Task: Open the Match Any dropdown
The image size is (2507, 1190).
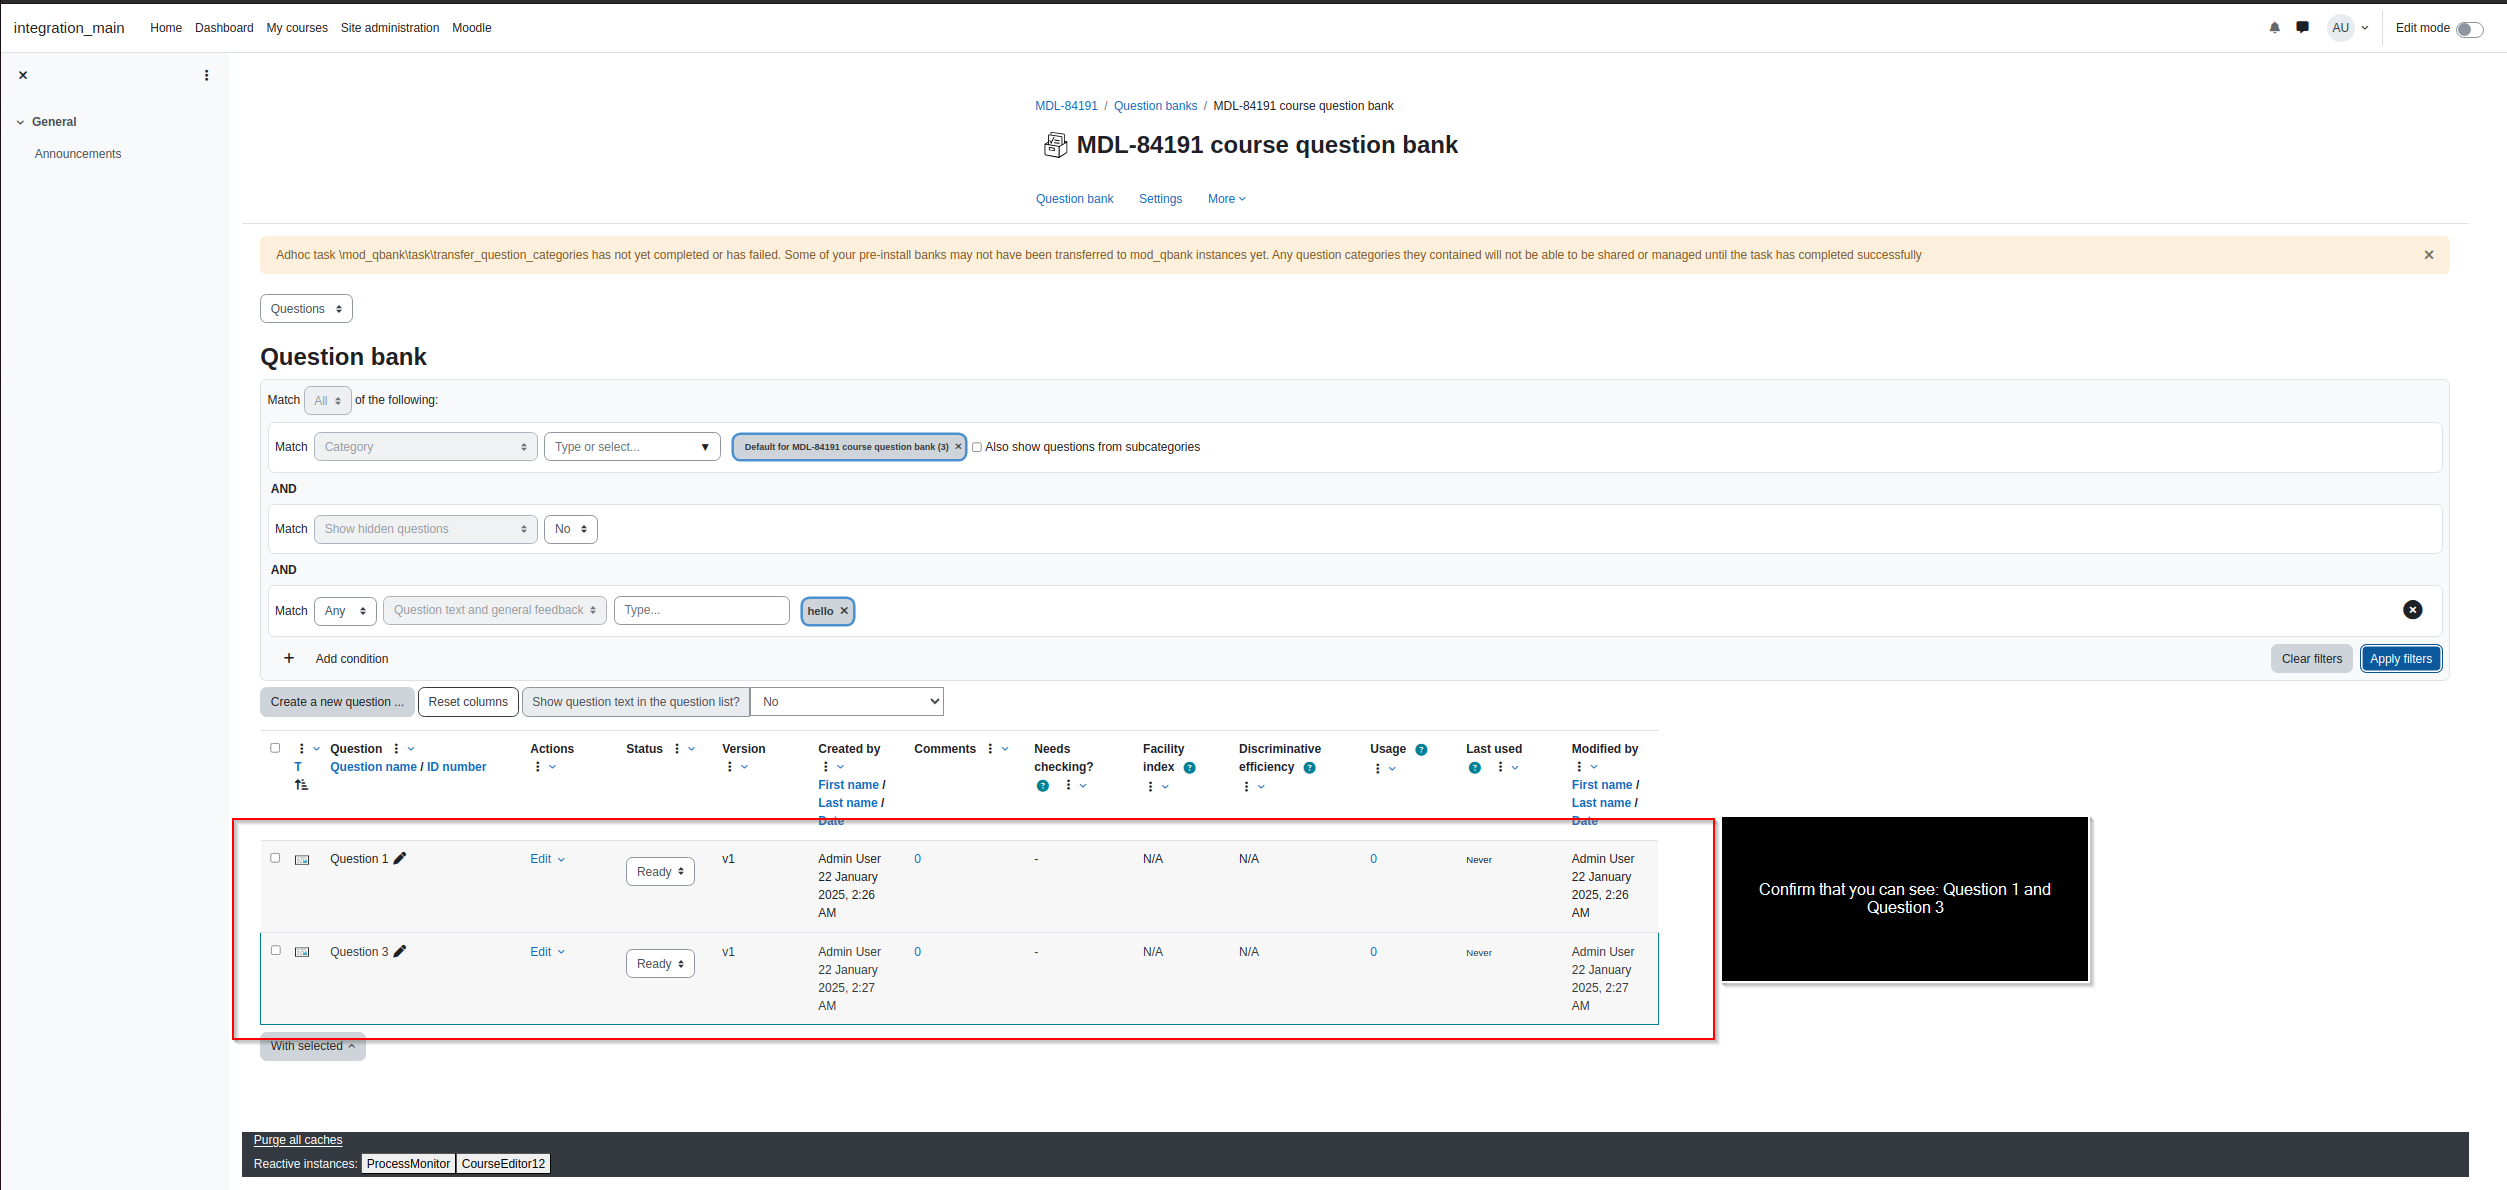Action: click(x=345, y=611)
